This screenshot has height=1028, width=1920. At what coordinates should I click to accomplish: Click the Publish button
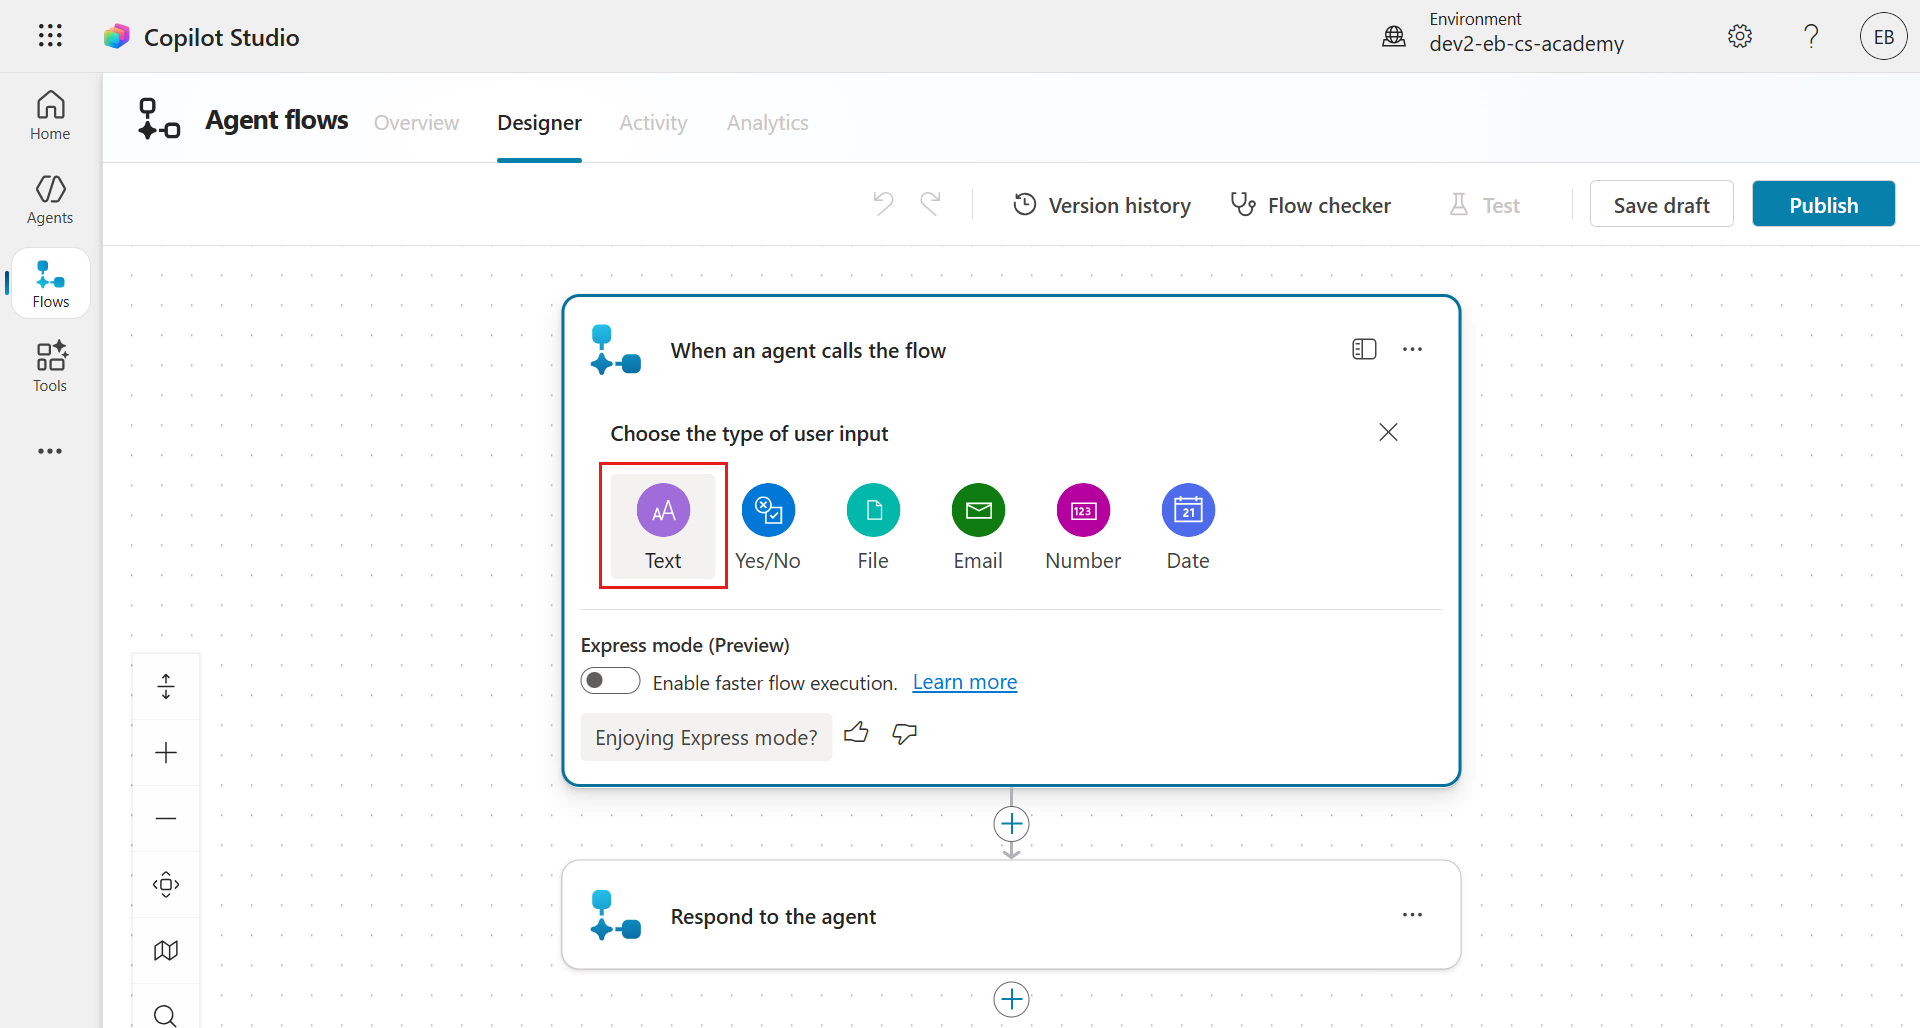coord(1823,205)
